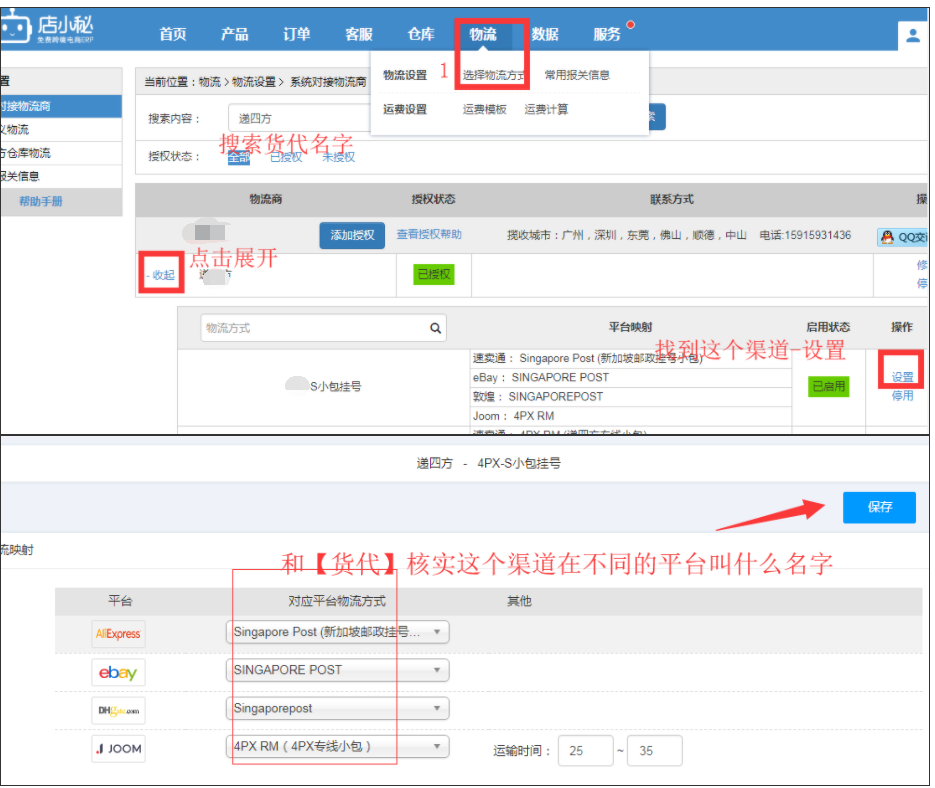The width and height of the screenshot is (935, 788).
Task: Click the 店小秘 robot logo
Action: (x=46, y=27)
